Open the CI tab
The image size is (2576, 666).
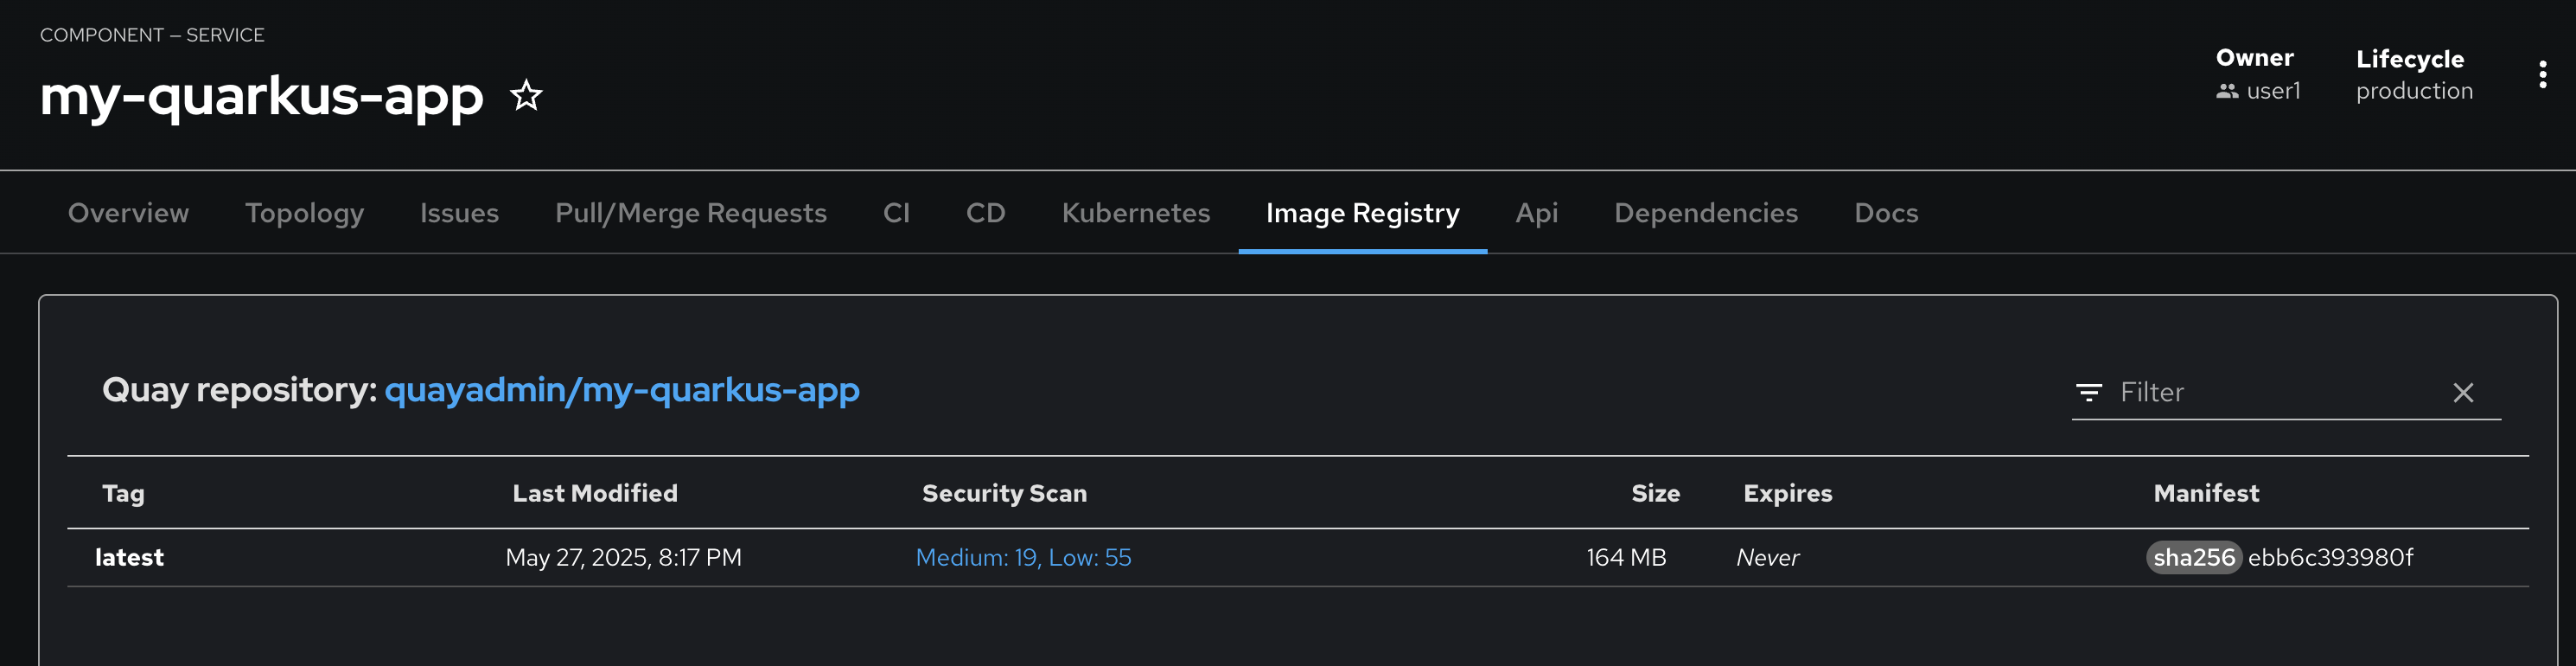click(896, 213)
